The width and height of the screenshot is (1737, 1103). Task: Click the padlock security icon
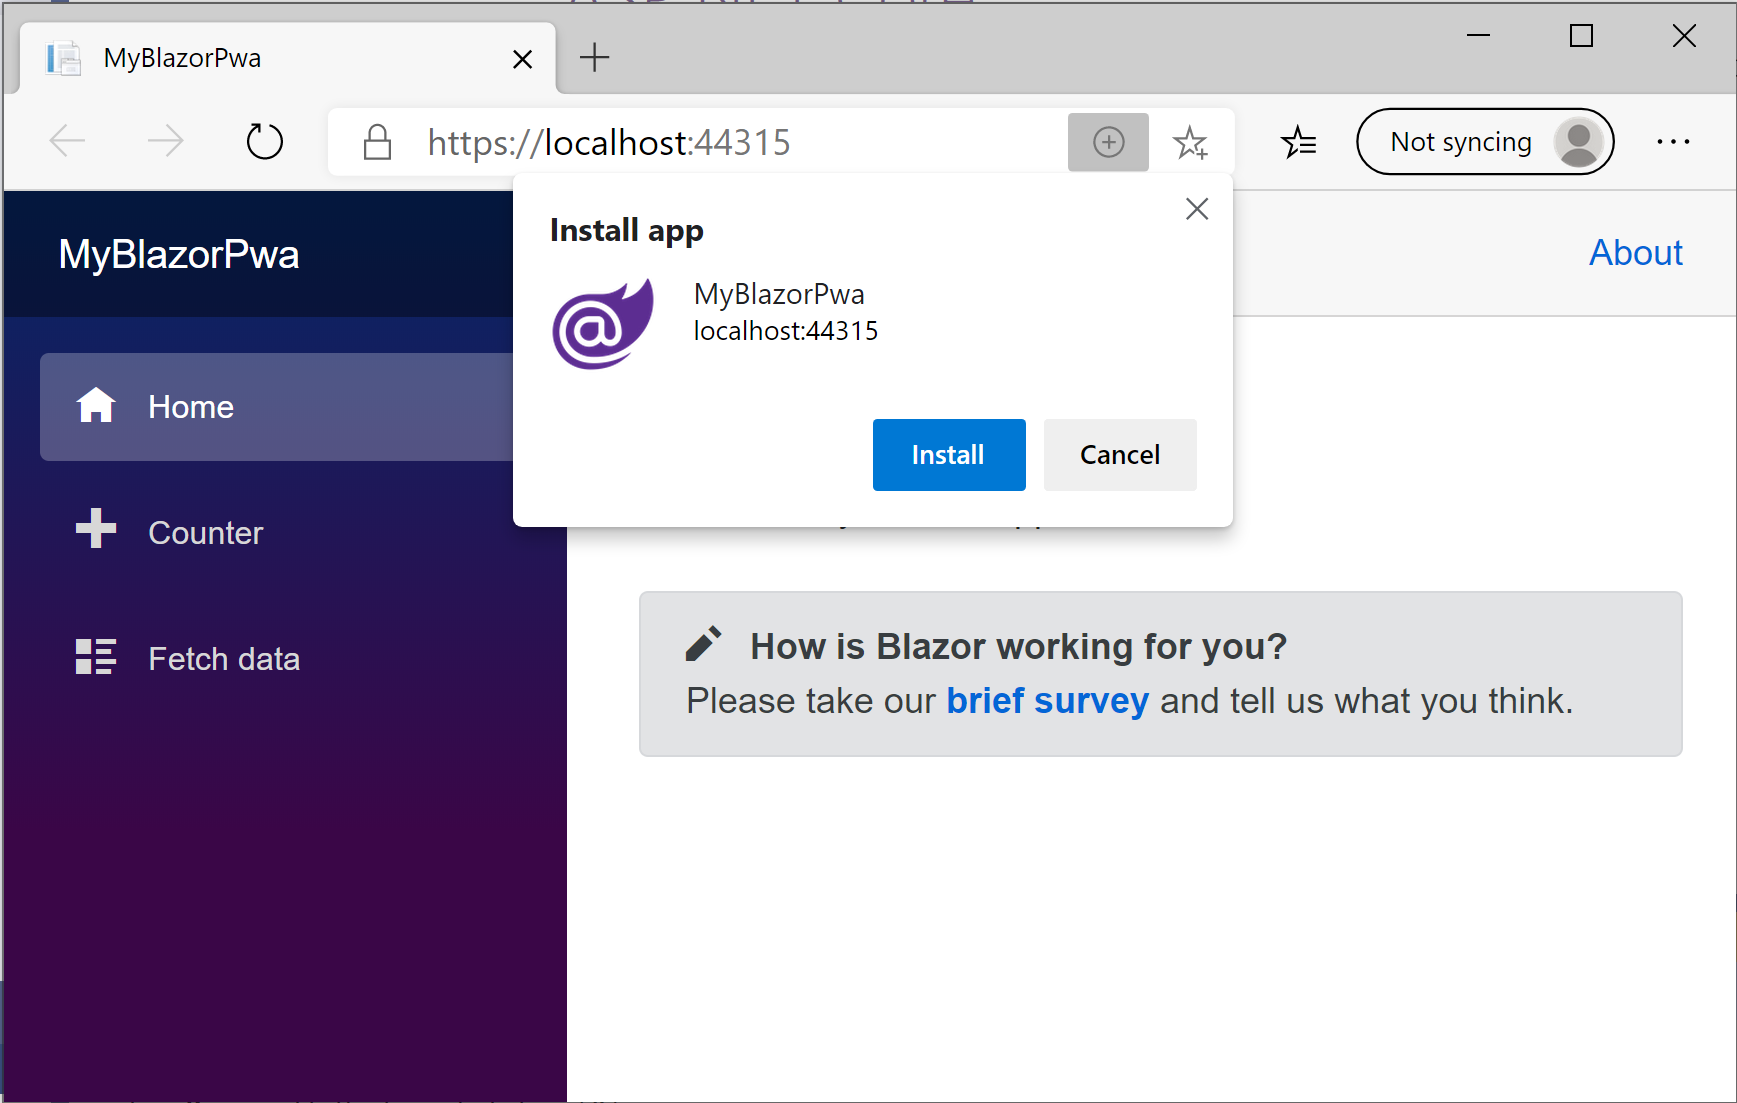point(377,142)
